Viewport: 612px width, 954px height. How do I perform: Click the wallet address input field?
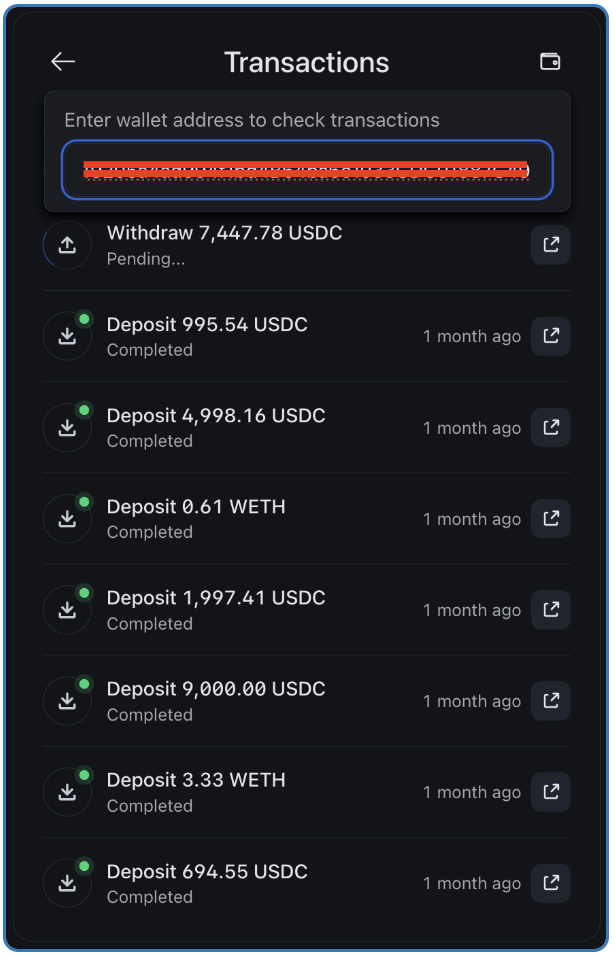pos(307,170)
